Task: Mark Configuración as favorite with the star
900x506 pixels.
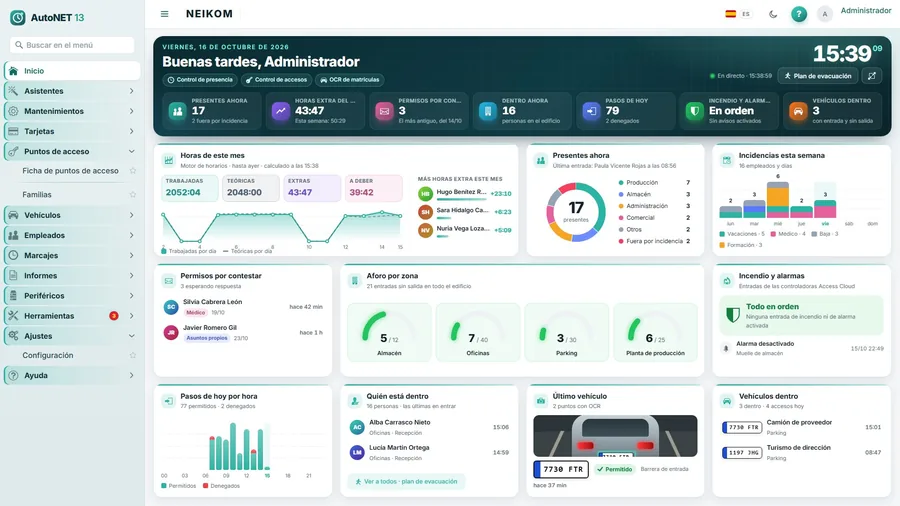Action: pos(133,356)
